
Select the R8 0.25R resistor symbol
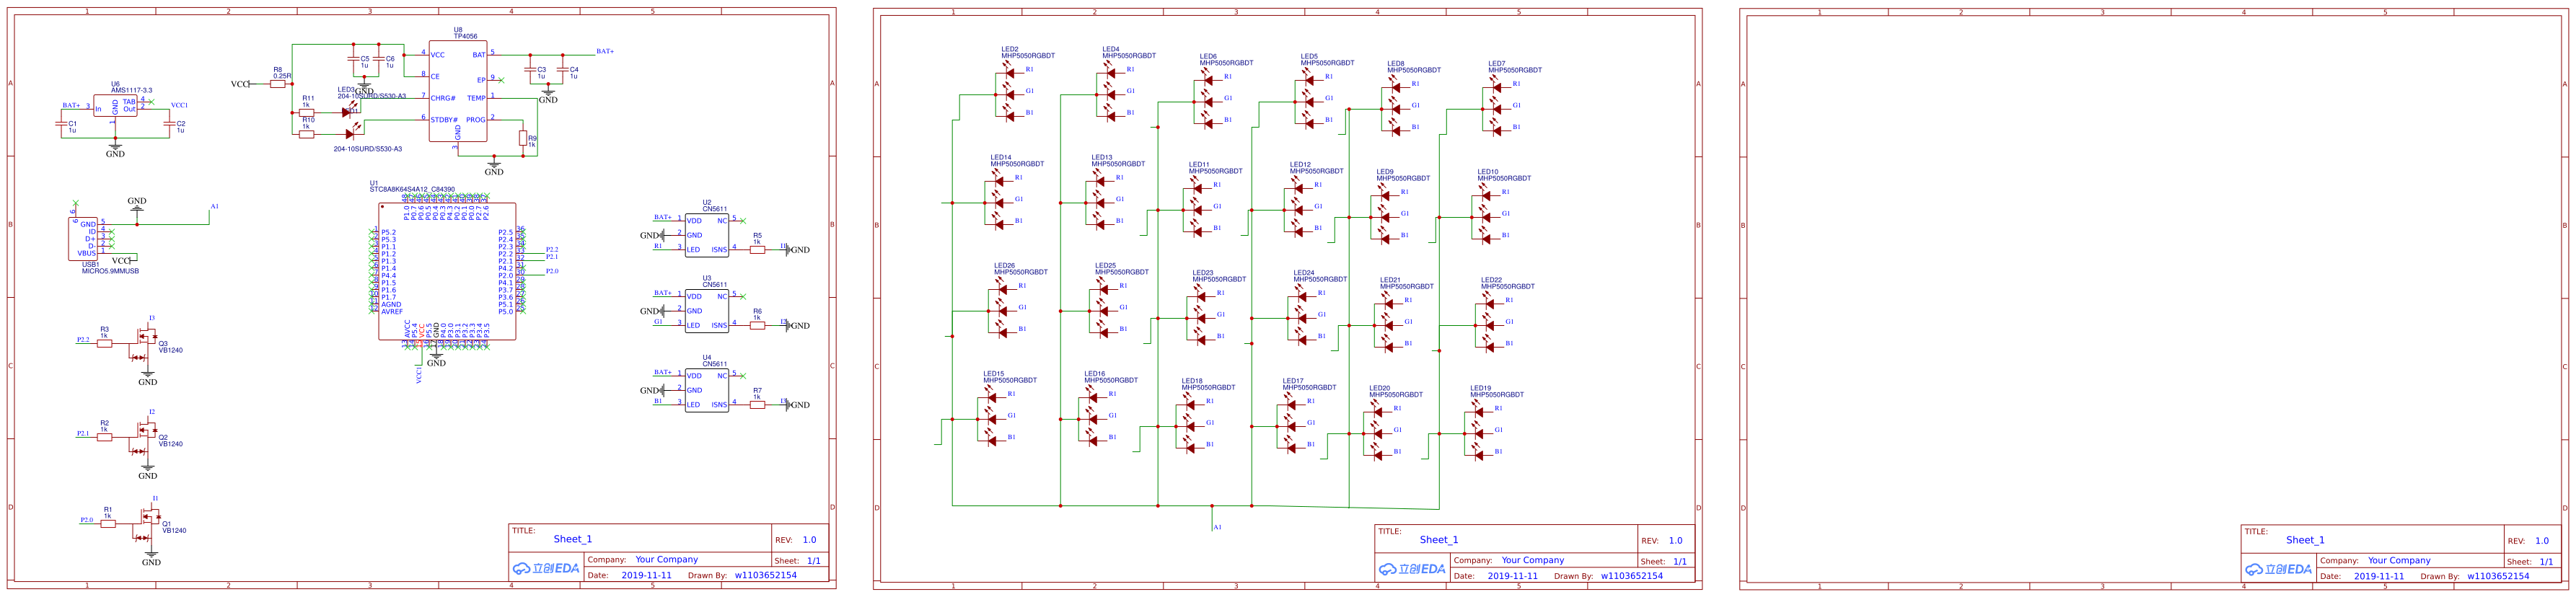click(x=278, y=84)
